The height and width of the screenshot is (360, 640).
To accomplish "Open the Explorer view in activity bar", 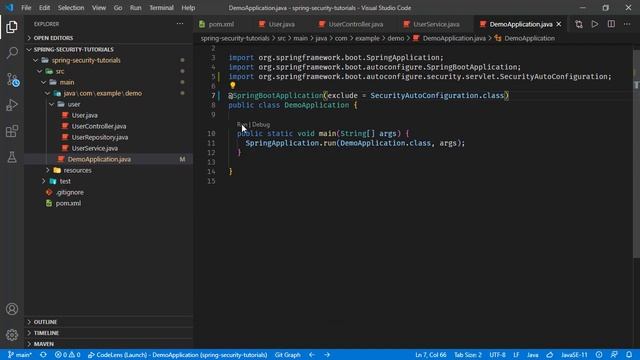I will coord(12,27).
